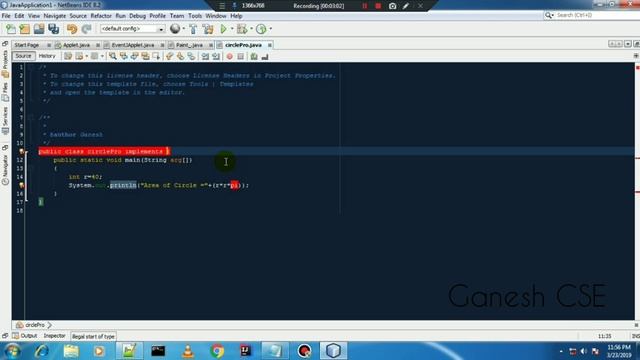
Task: Open the command prompt taskbar icon
Action: click(x=158, y=351)
